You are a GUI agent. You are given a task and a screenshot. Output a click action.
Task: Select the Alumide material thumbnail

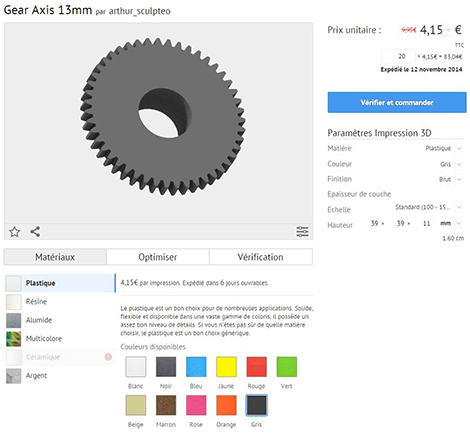point(14,320)
